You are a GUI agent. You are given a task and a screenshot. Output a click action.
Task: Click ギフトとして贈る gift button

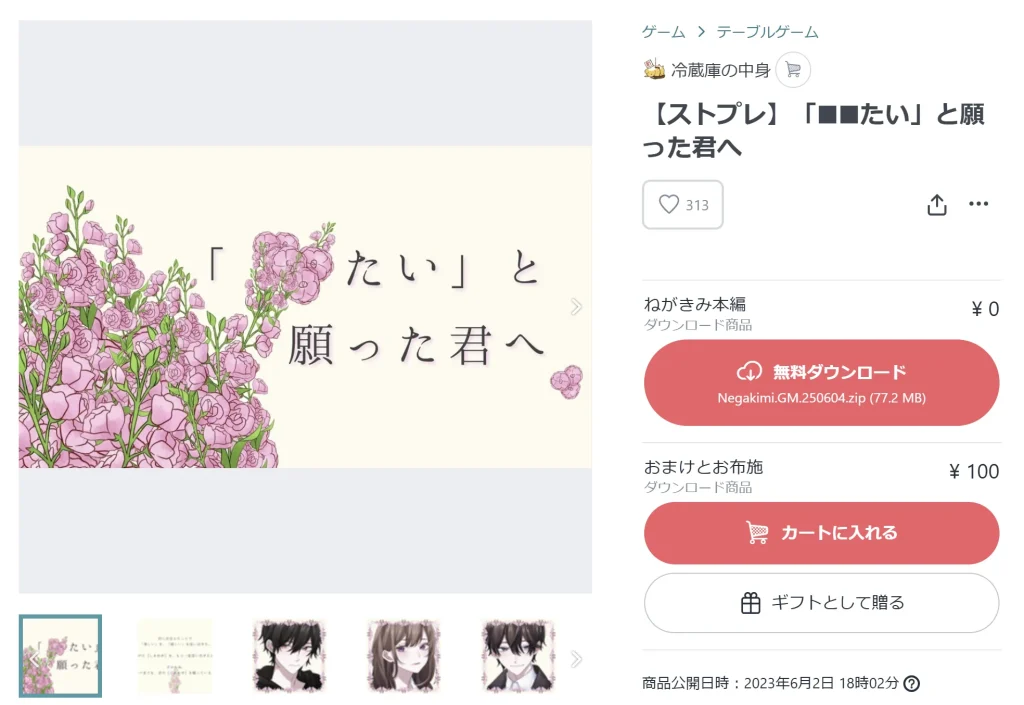(822, 603)
